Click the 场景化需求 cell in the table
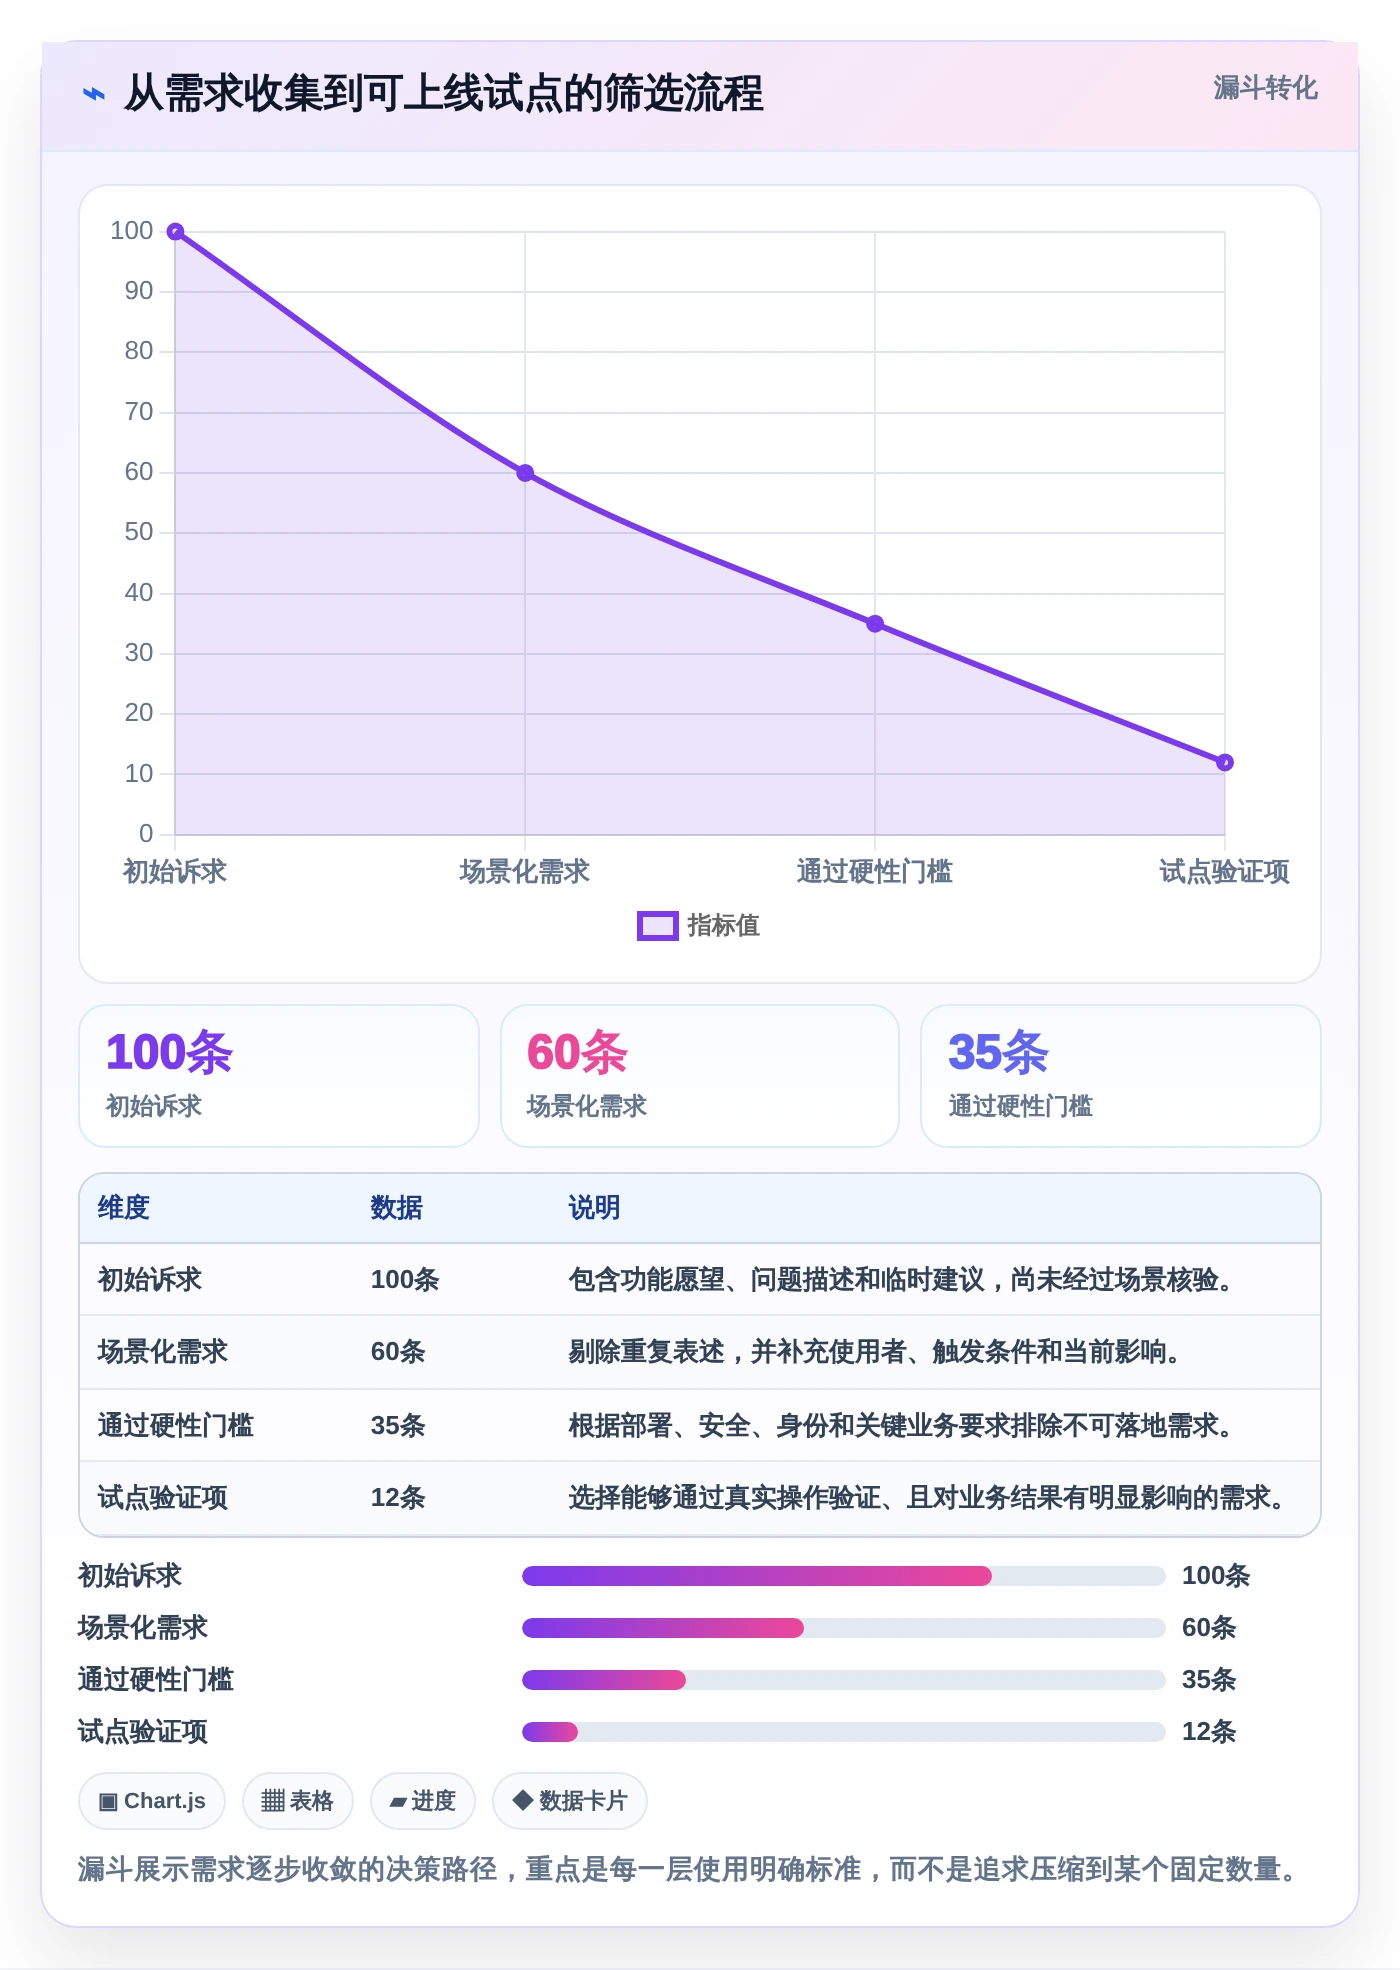 pyautogui.click(x=163, y=1352)
